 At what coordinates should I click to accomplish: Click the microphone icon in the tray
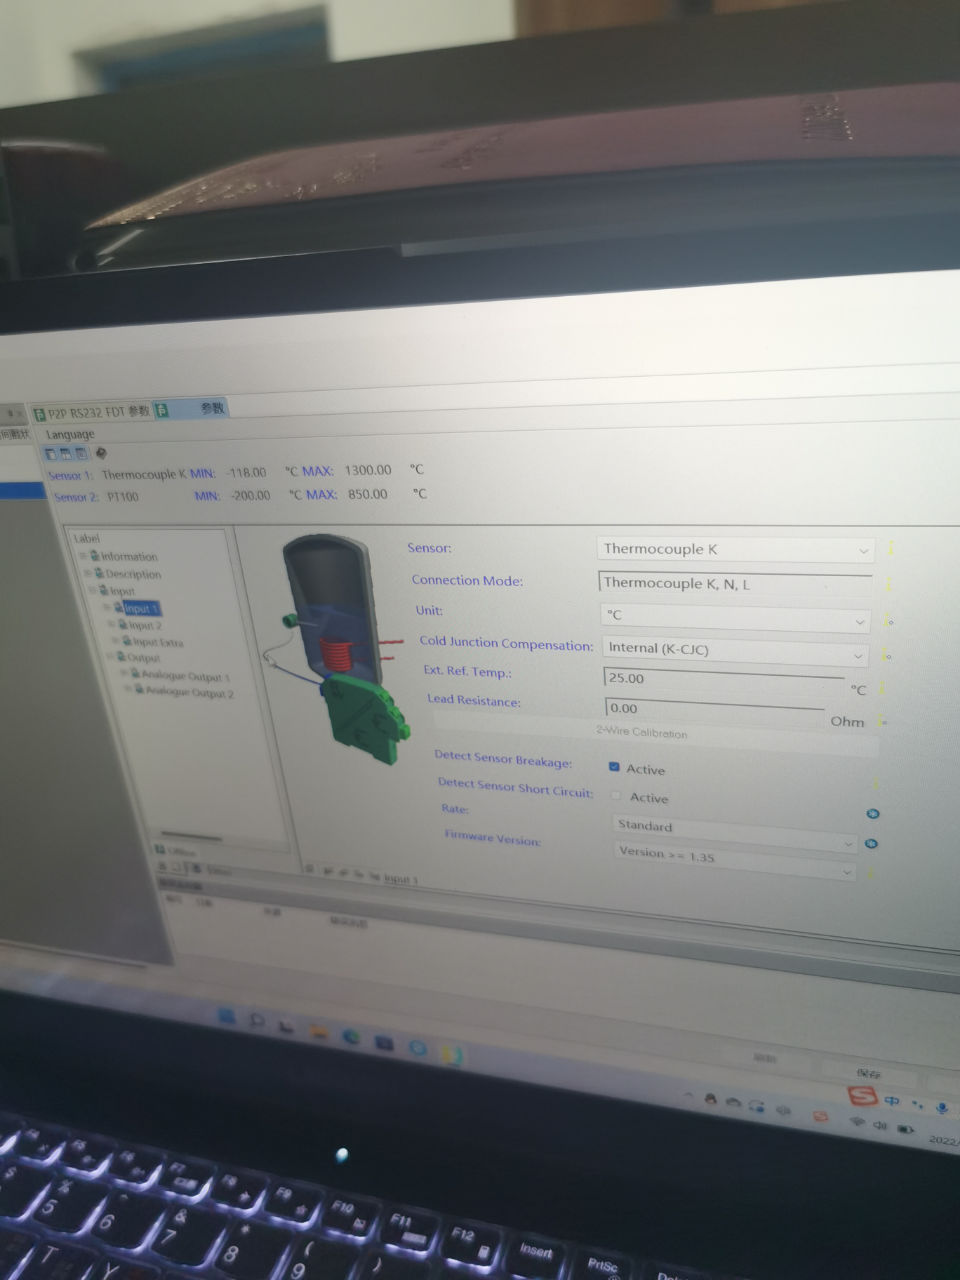coord(942,1108)
